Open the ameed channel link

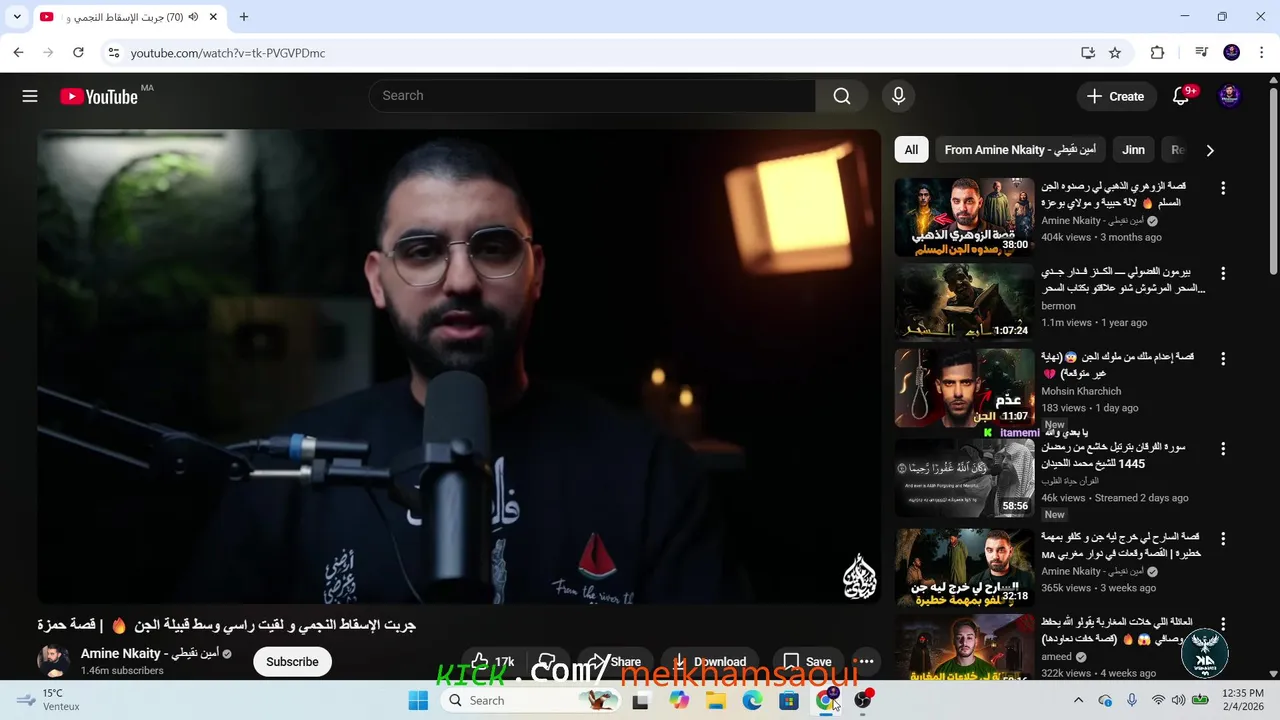pyautogui.click(x=1056, y=657)
